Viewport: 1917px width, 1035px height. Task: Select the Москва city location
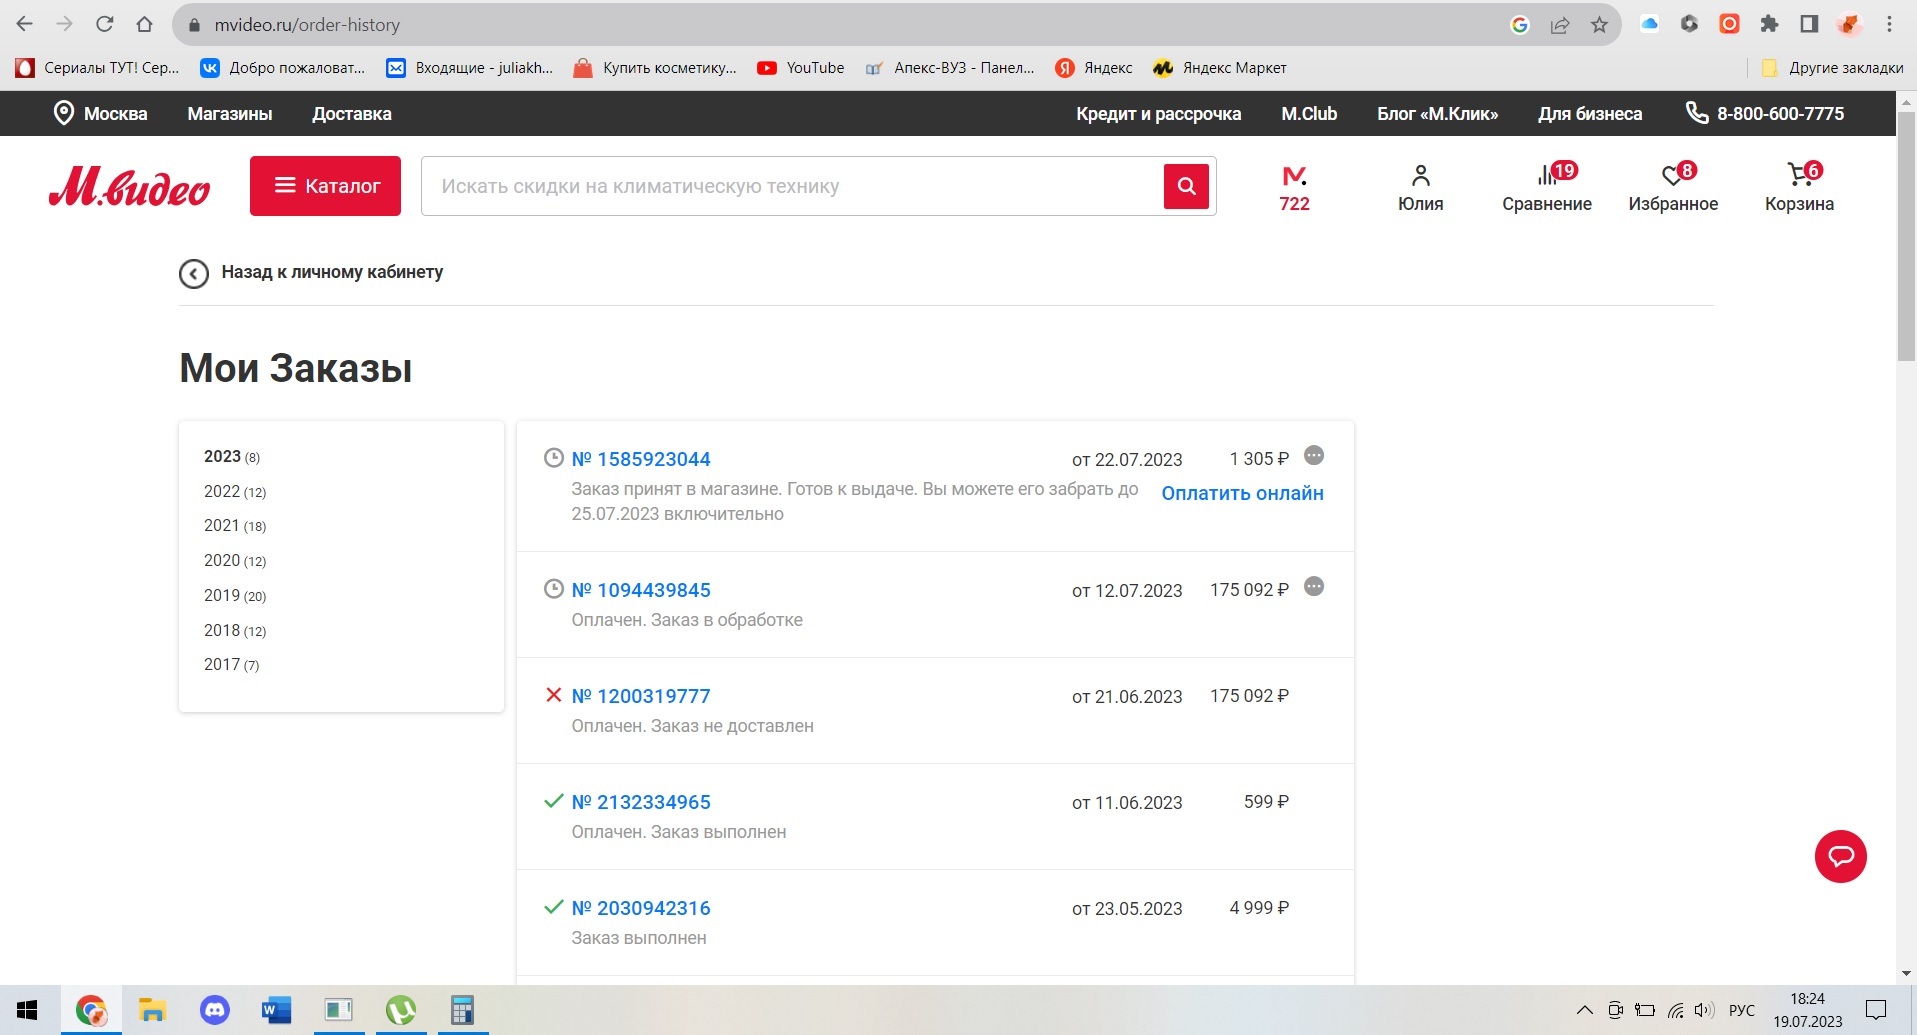(100, 113)
